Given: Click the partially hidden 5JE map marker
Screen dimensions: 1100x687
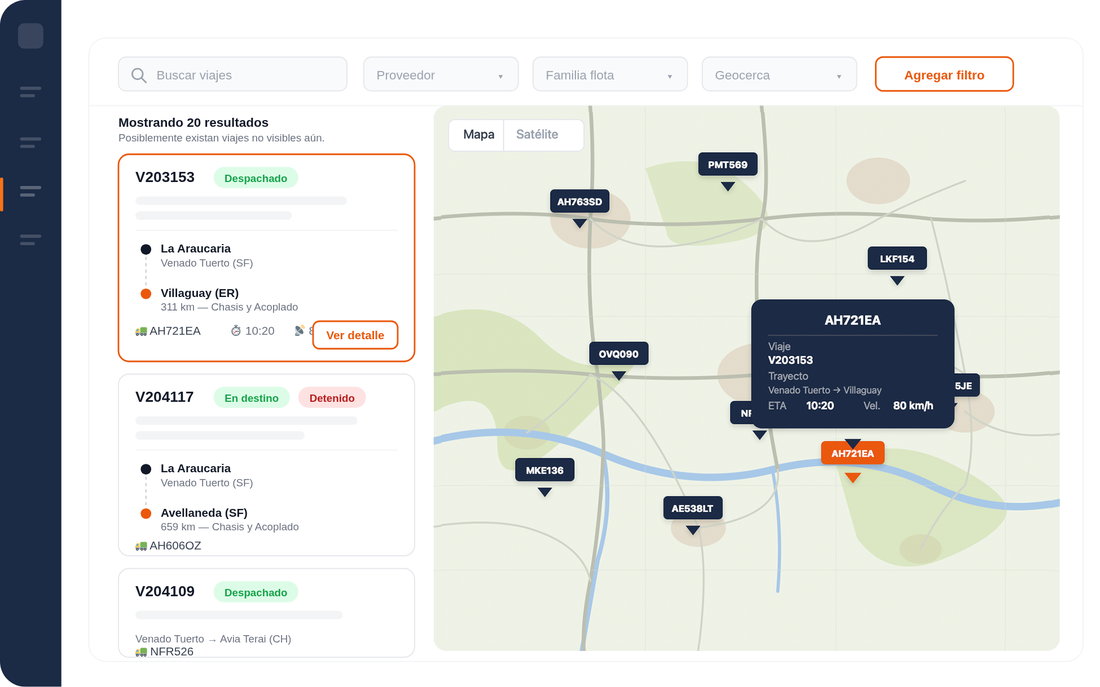Looking at the screenshot, I should pos(966,386).
